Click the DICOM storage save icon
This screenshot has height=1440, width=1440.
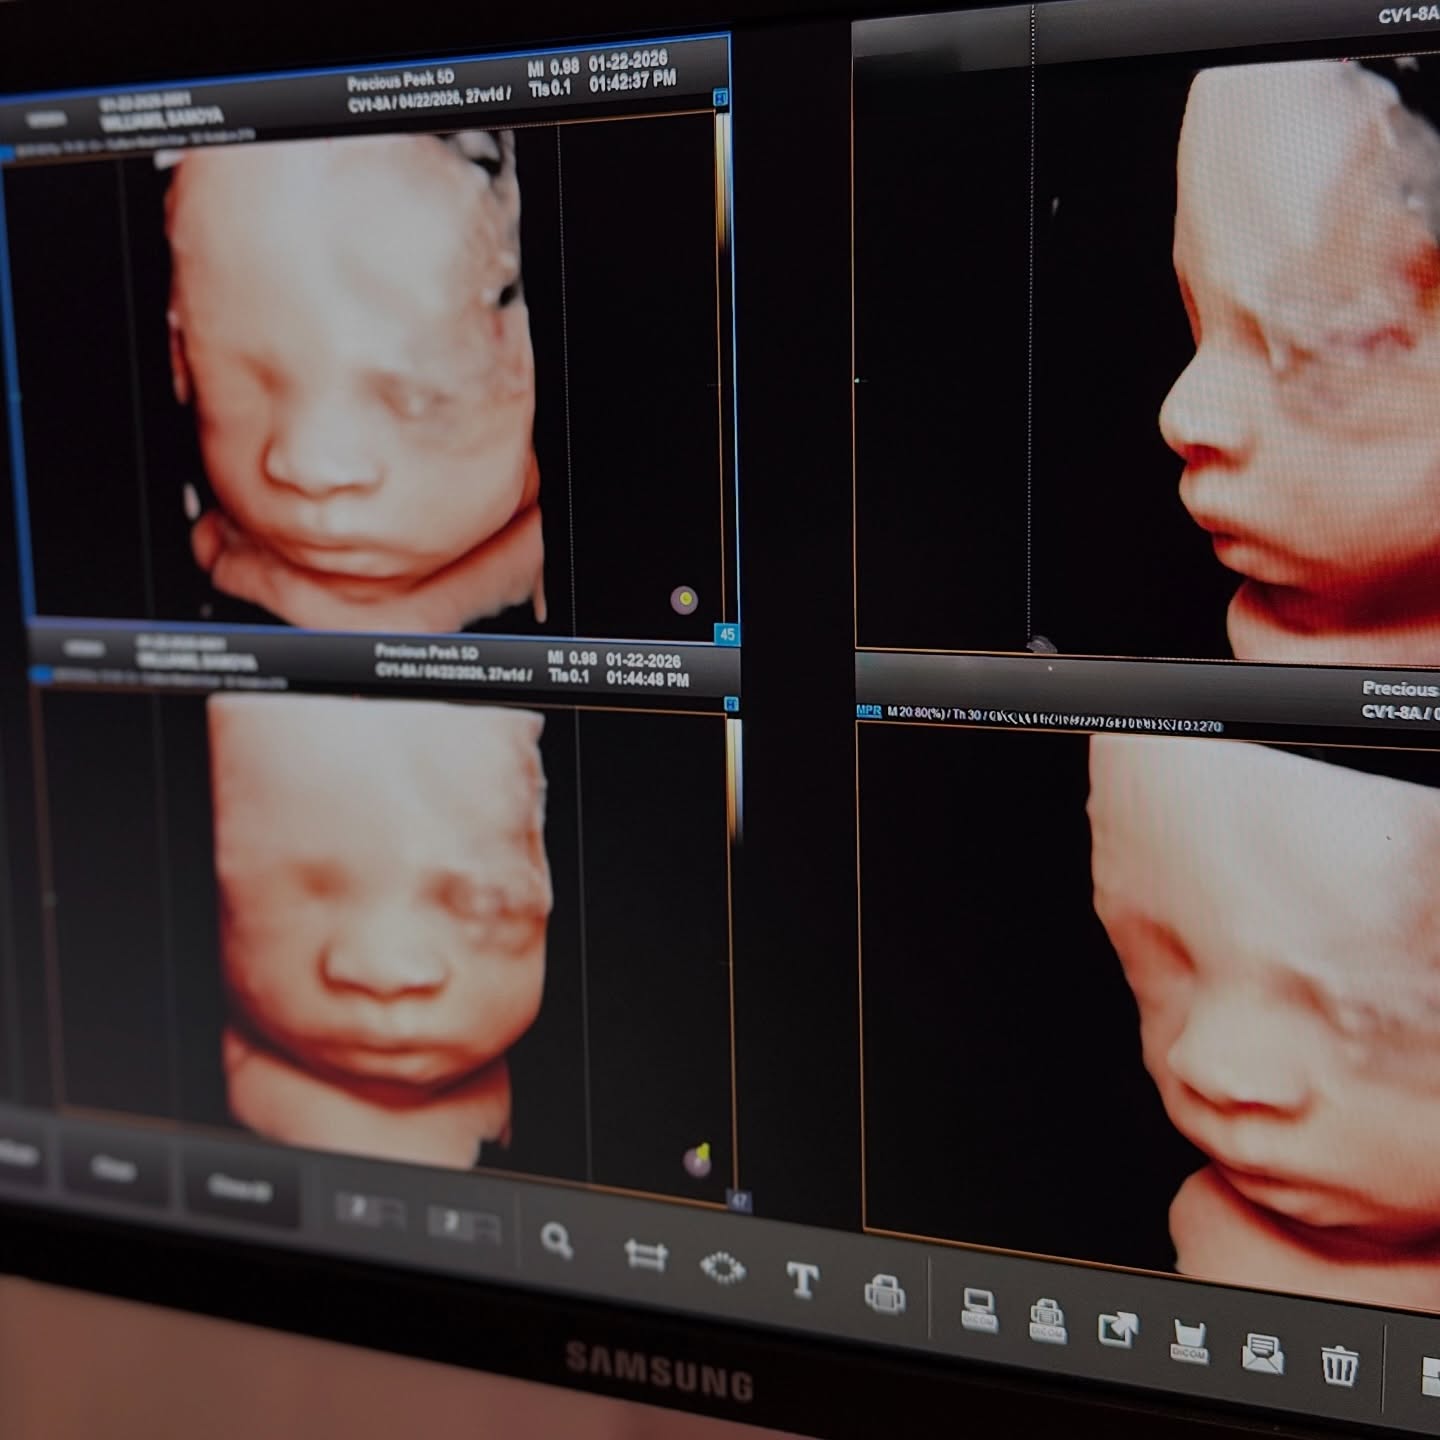[1188, 1341]
